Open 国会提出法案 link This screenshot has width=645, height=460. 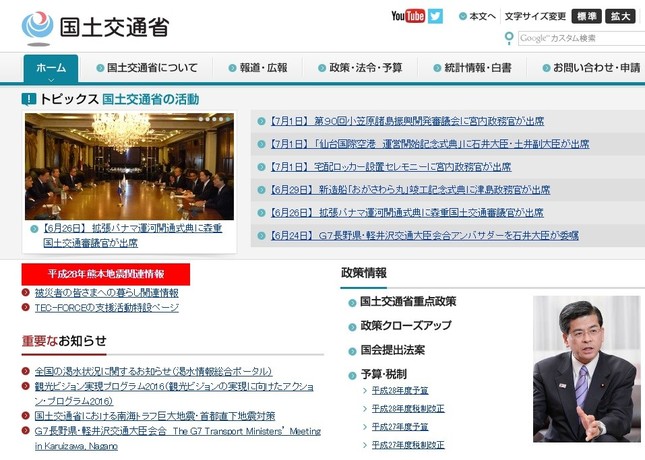click(x=392, y=350)
